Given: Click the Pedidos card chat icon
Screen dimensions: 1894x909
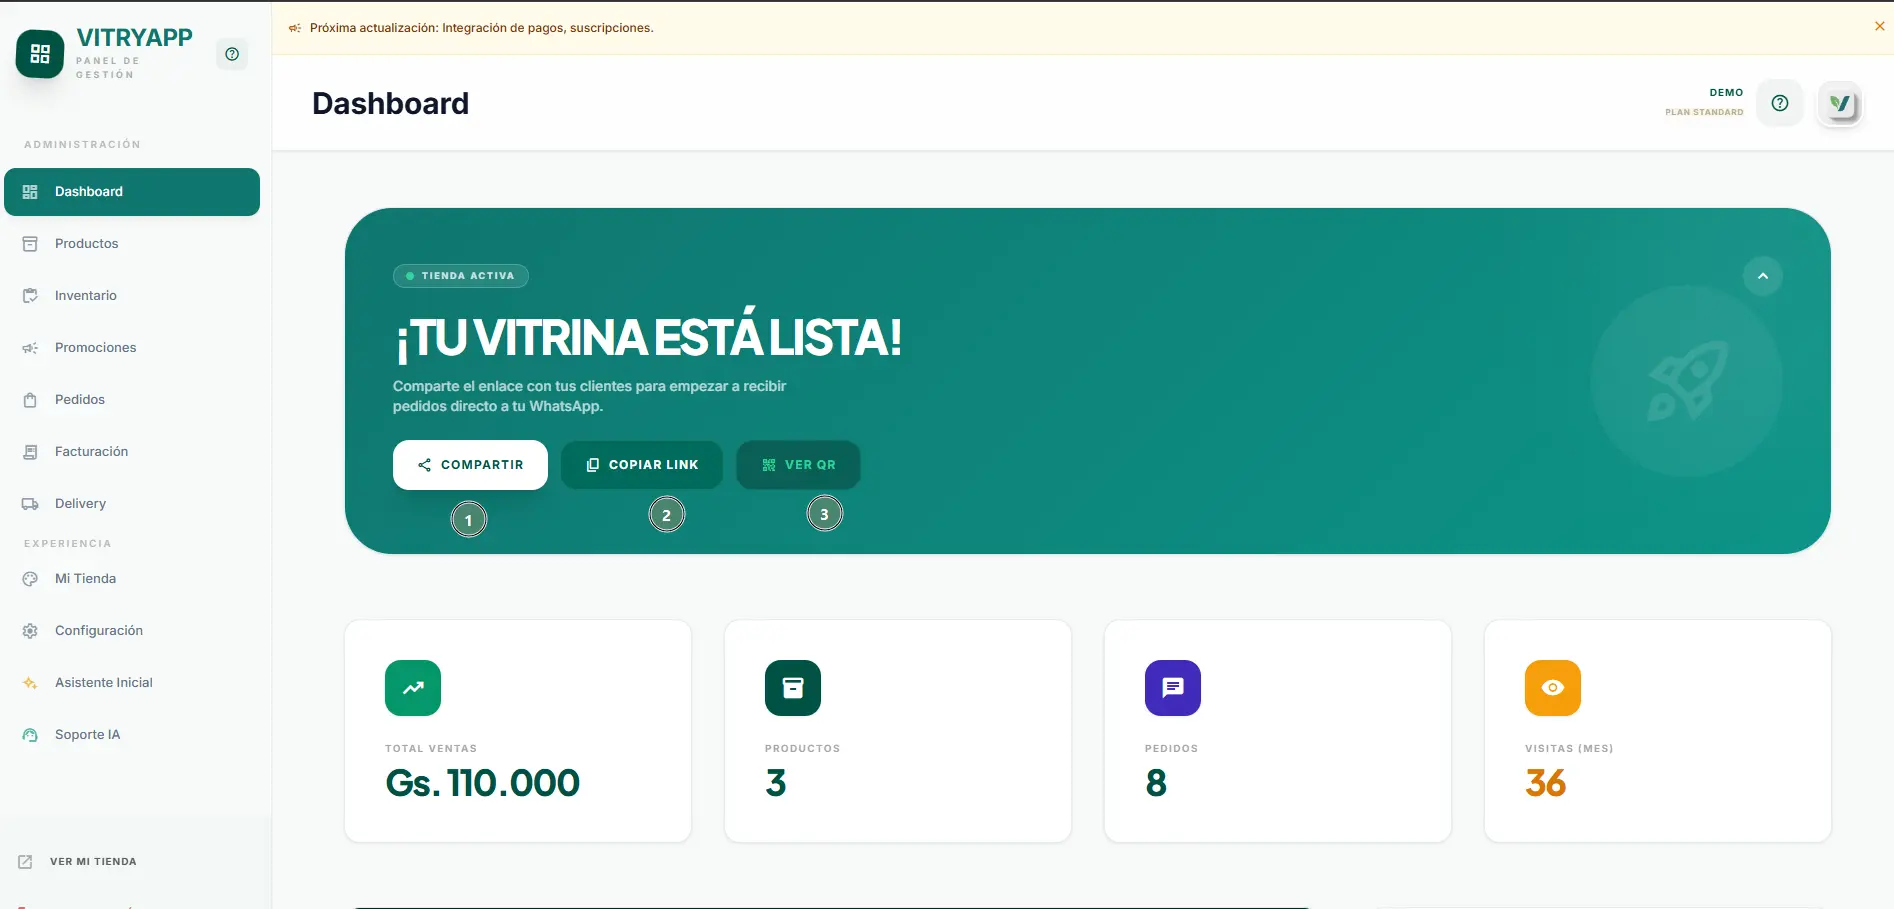Looking at the screenshot, I should [1173, 688].
